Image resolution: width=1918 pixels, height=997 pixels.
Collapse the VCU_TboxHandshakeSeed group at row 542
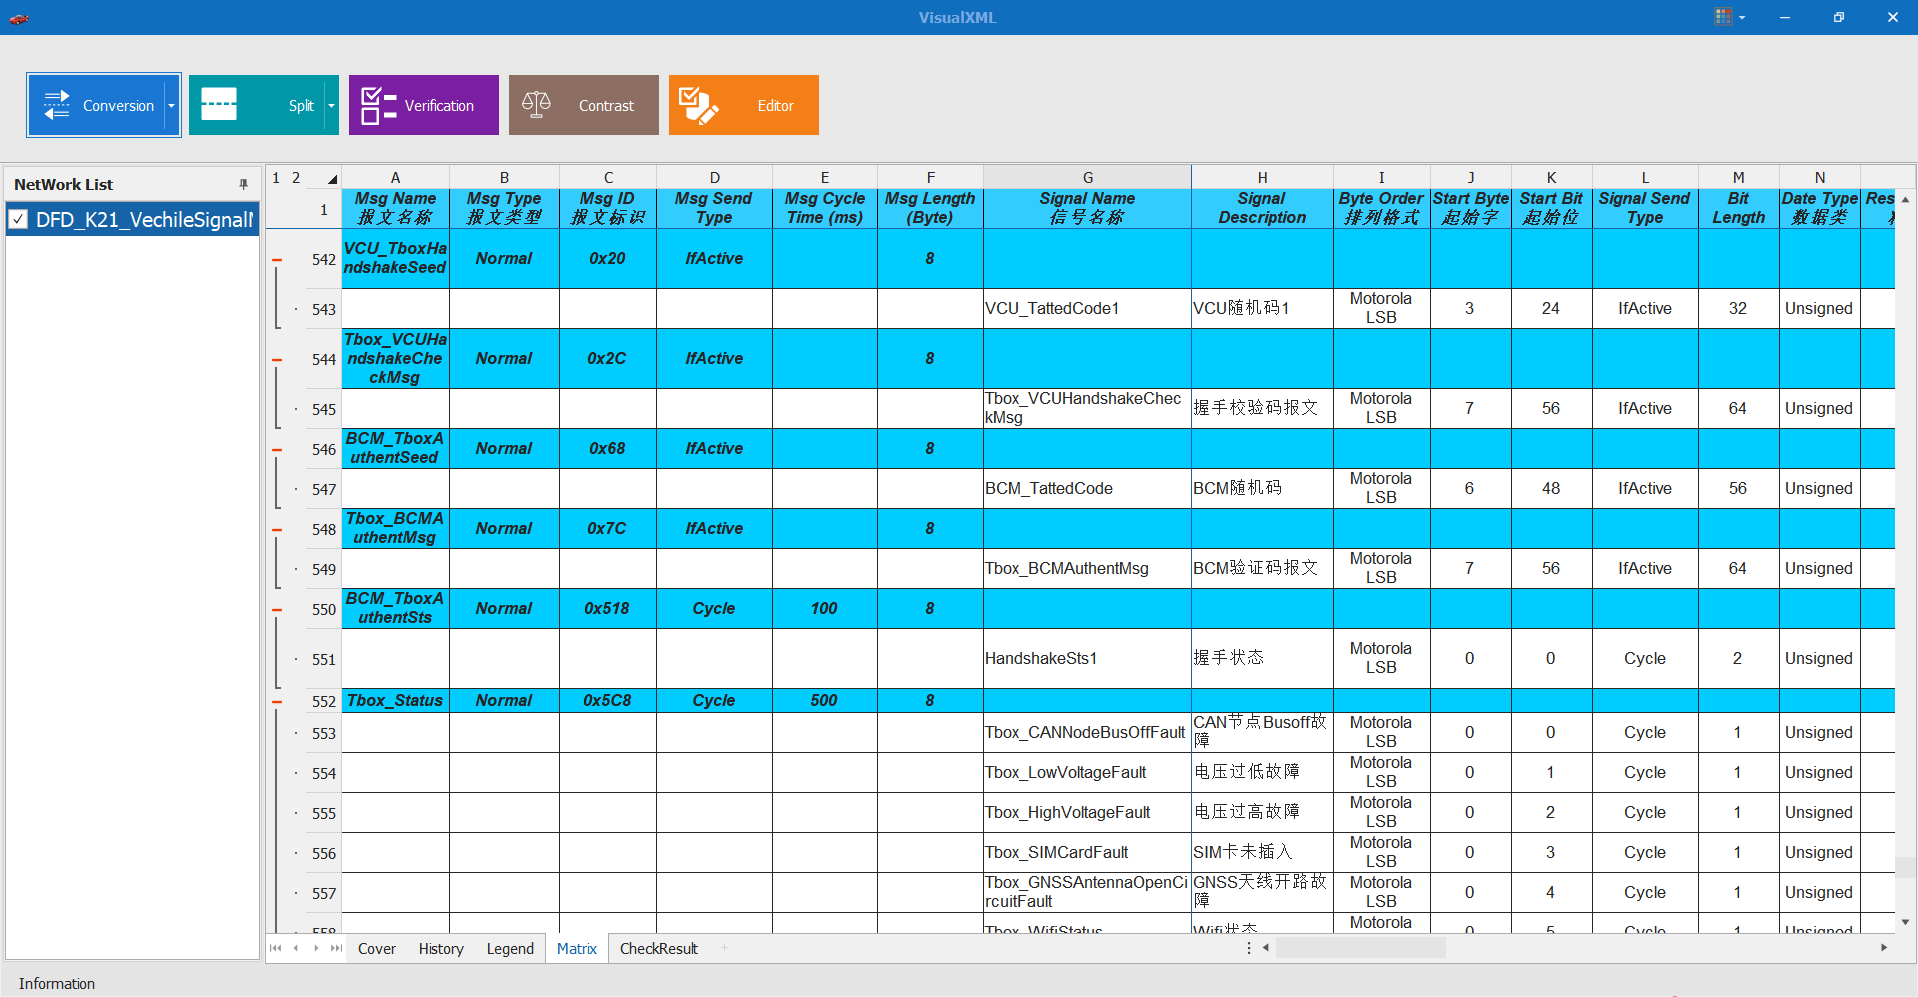(x=277, y=260)
